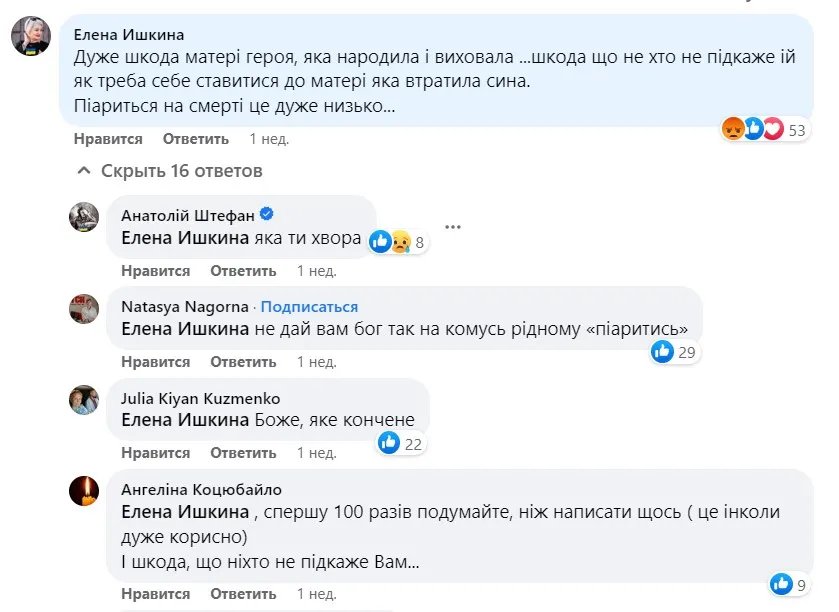Click Анатолій Штефан's avatar
The image size is (839, 612).
coord(84,217)
